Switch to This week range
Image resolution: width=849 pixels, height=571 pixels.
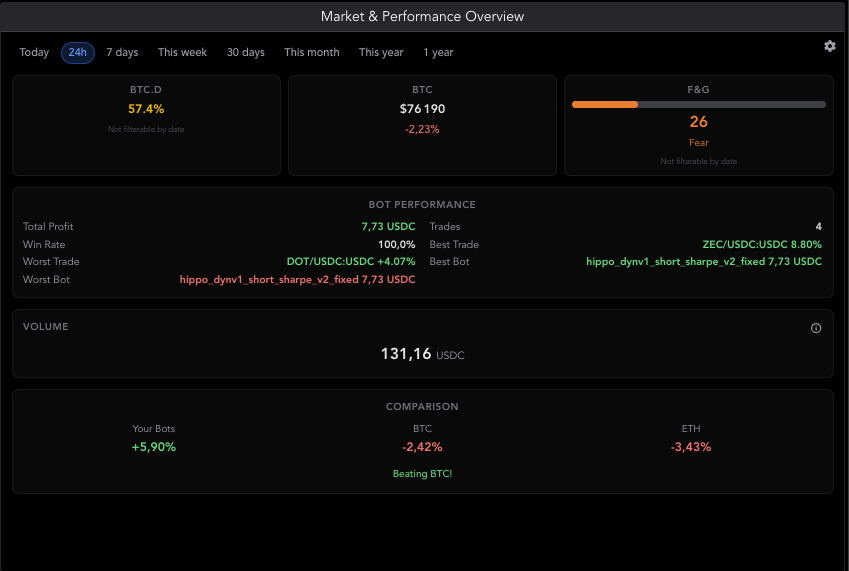click(x=182, y=52)
